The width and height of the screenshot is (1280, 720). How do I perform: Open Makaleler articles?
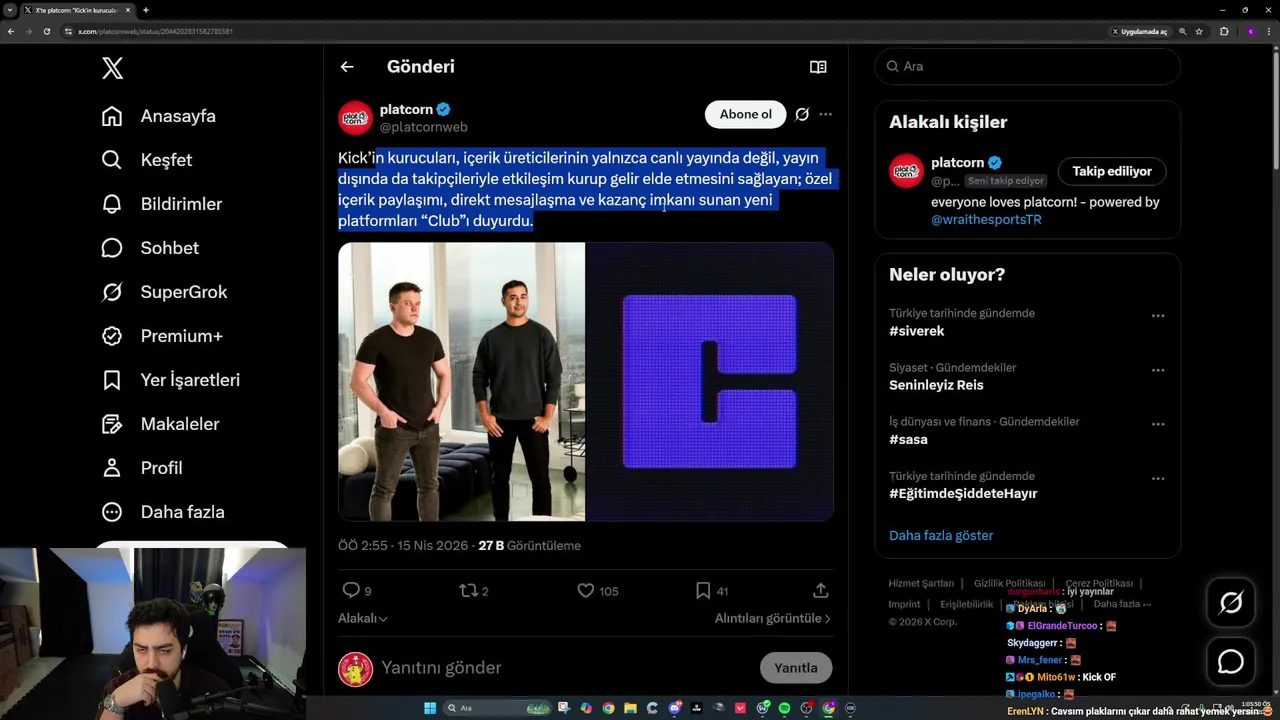click(x=160, y=424)
